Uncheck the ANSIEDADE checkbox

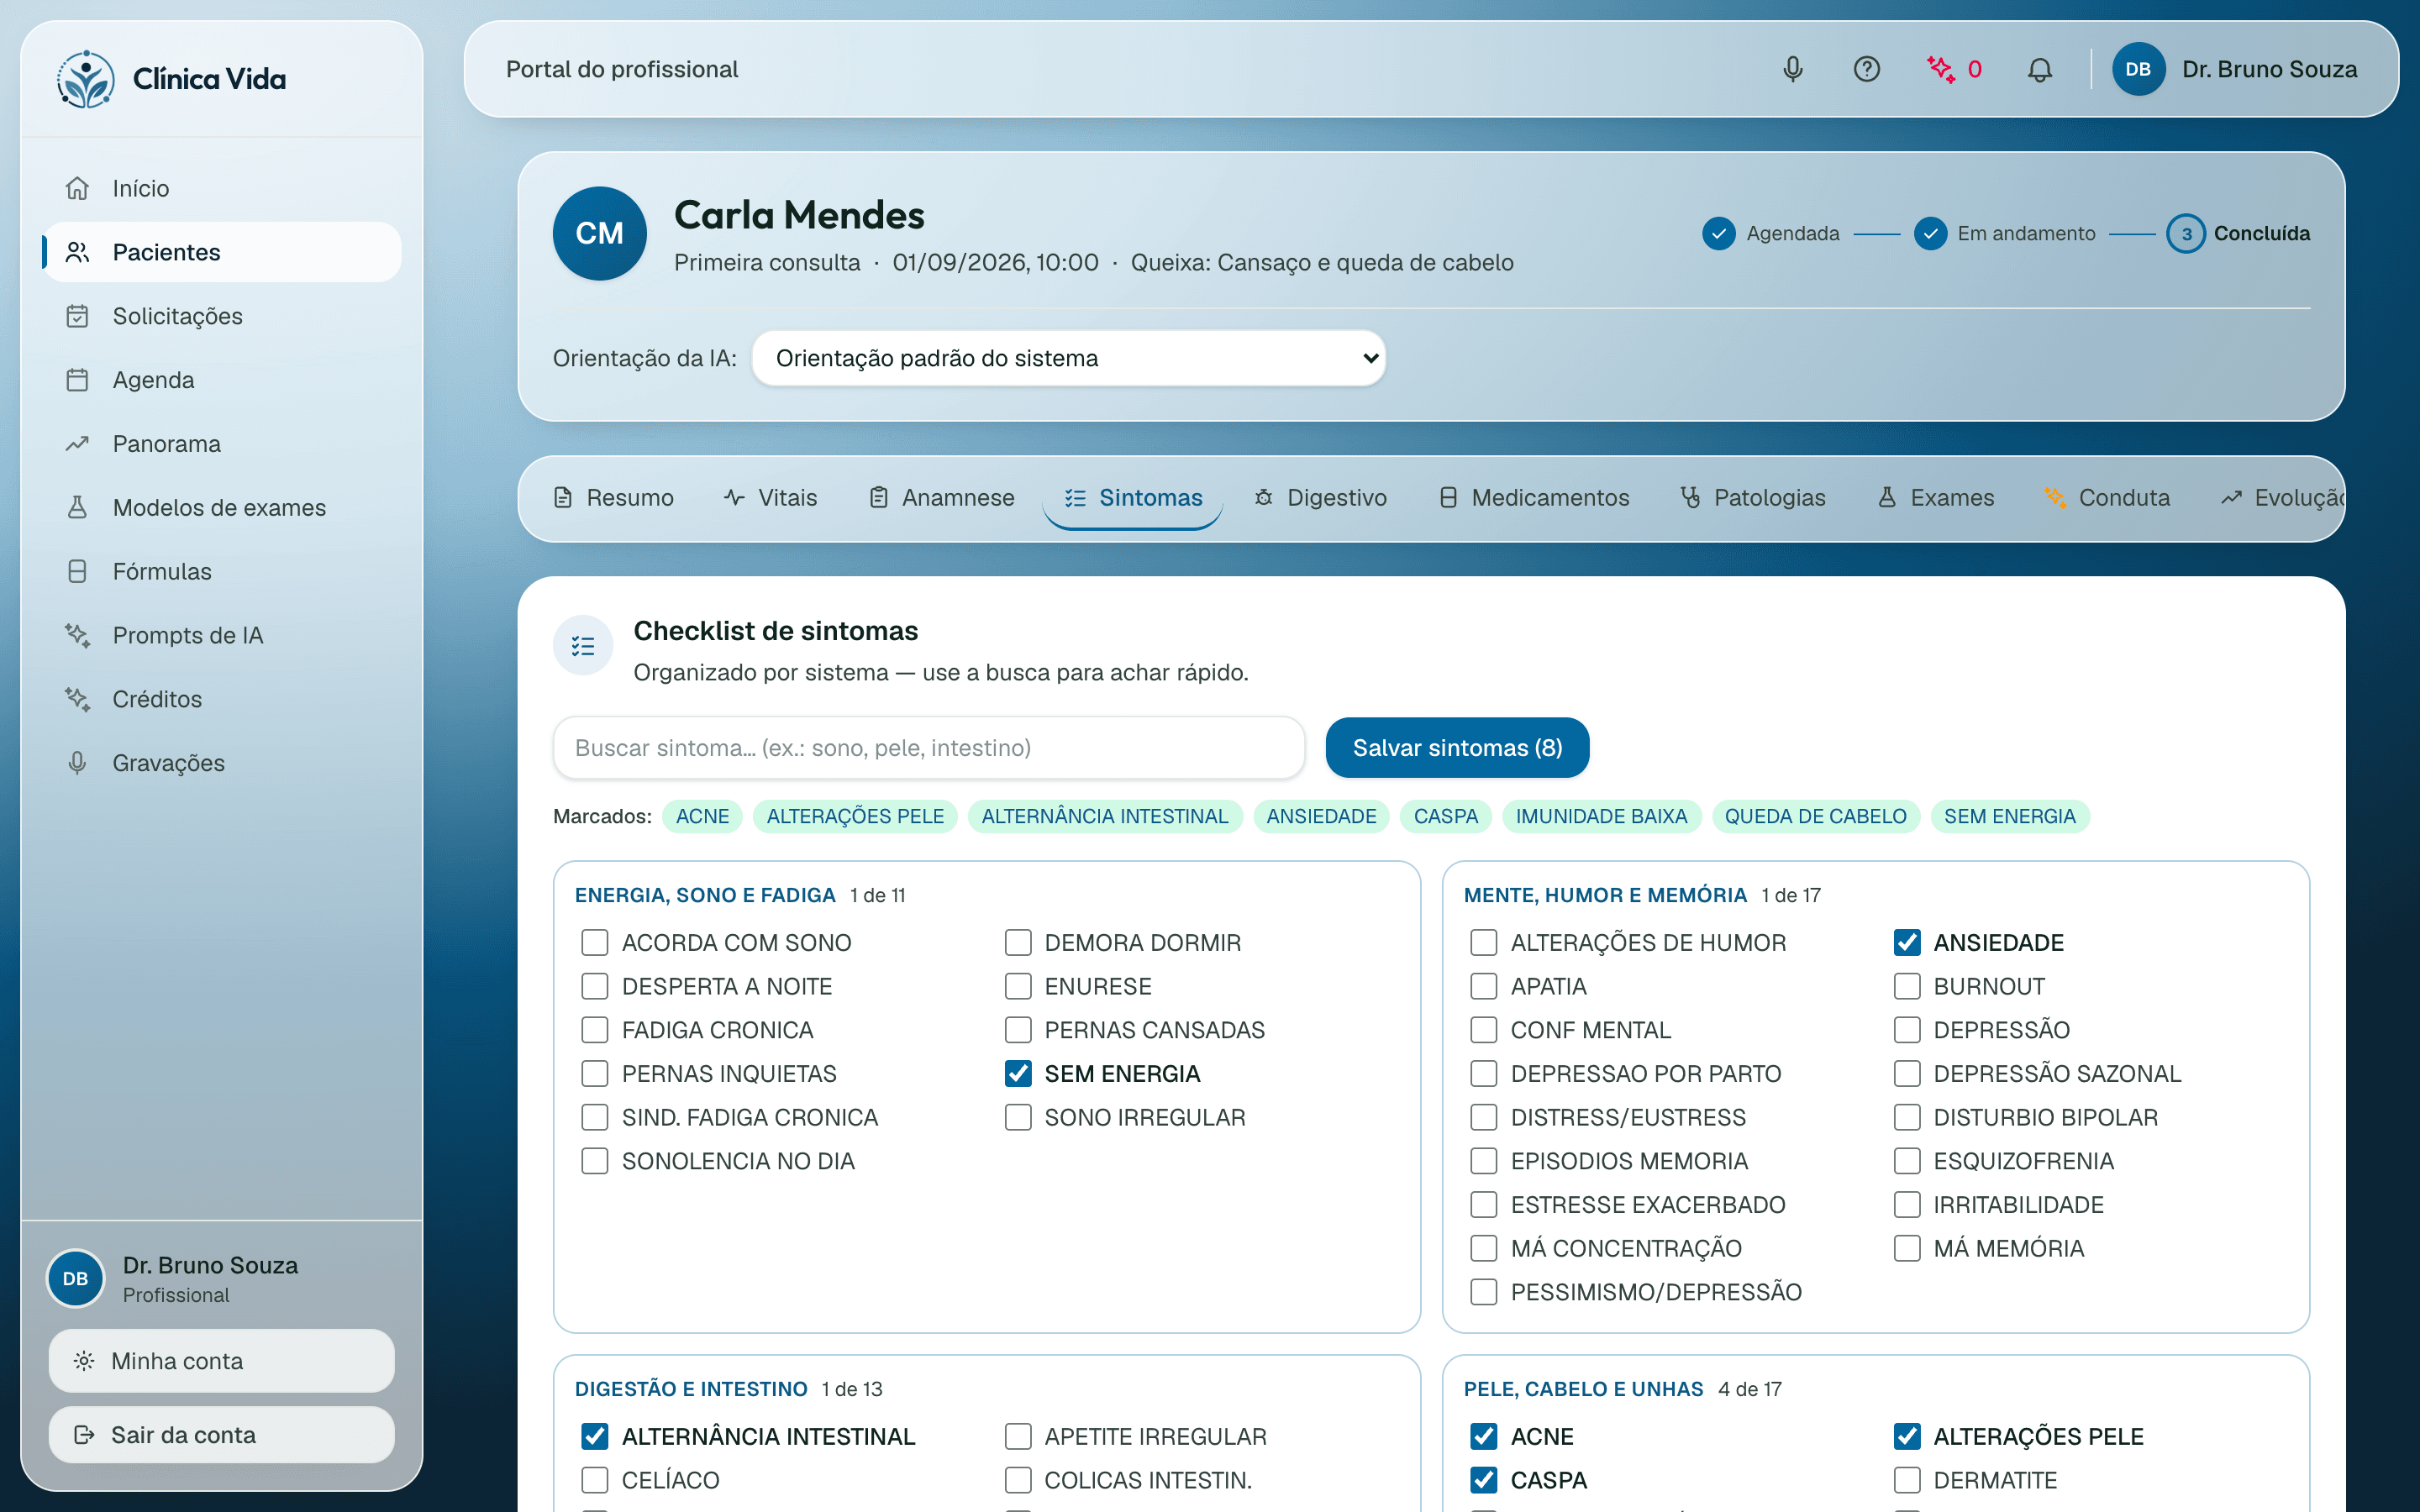pos(1906,942)
